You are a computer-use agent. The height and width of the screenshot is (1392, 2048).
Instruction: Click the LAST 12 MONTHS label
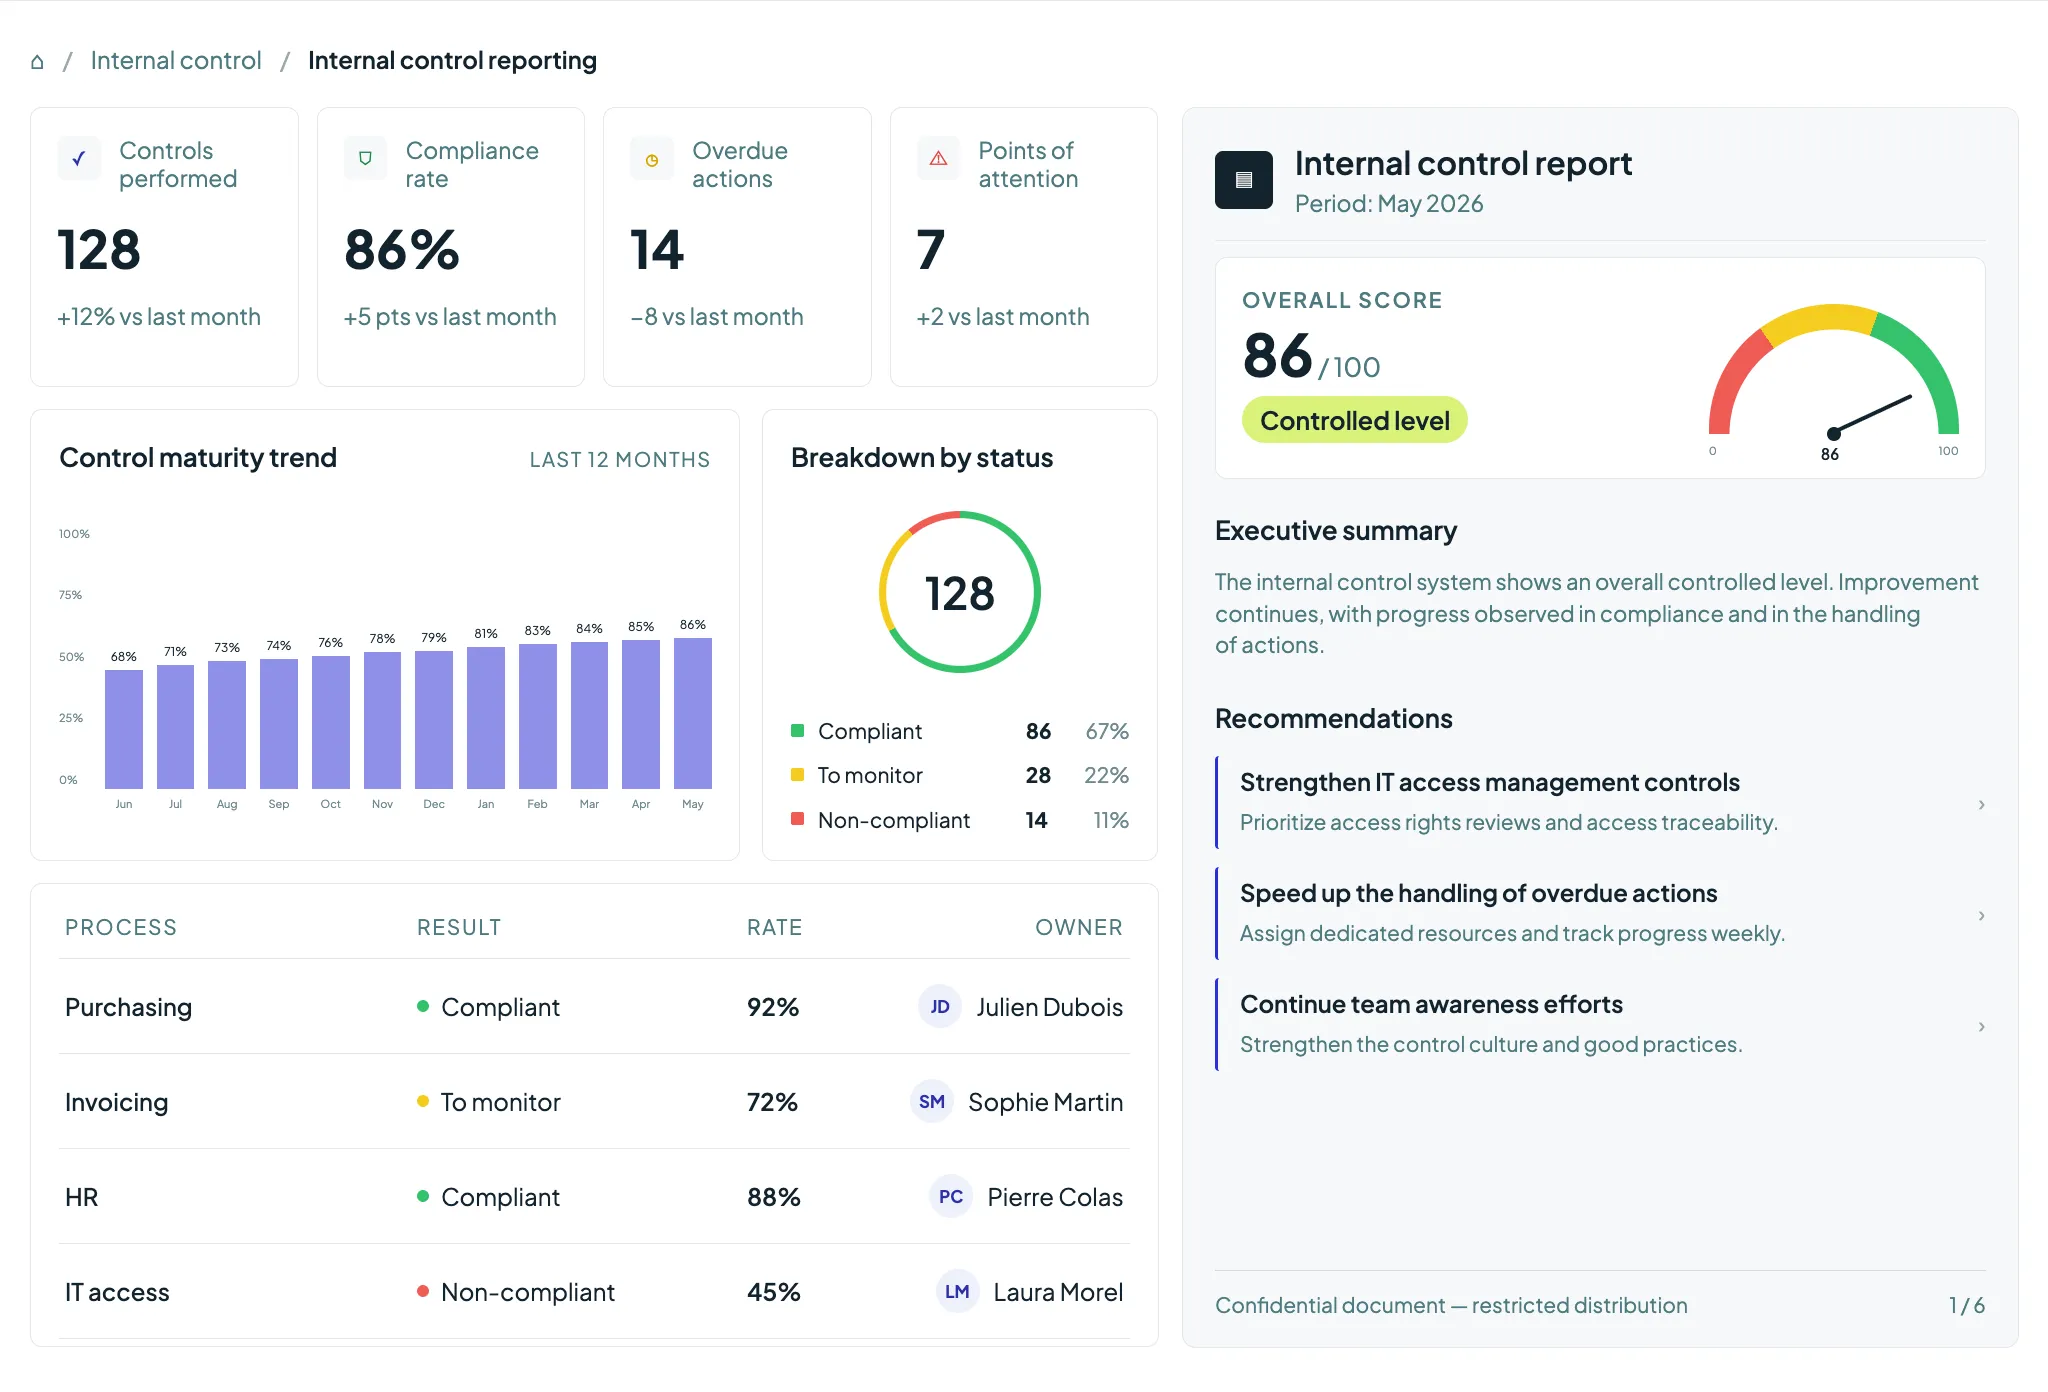pyautogui.click(x=620, y=459)
